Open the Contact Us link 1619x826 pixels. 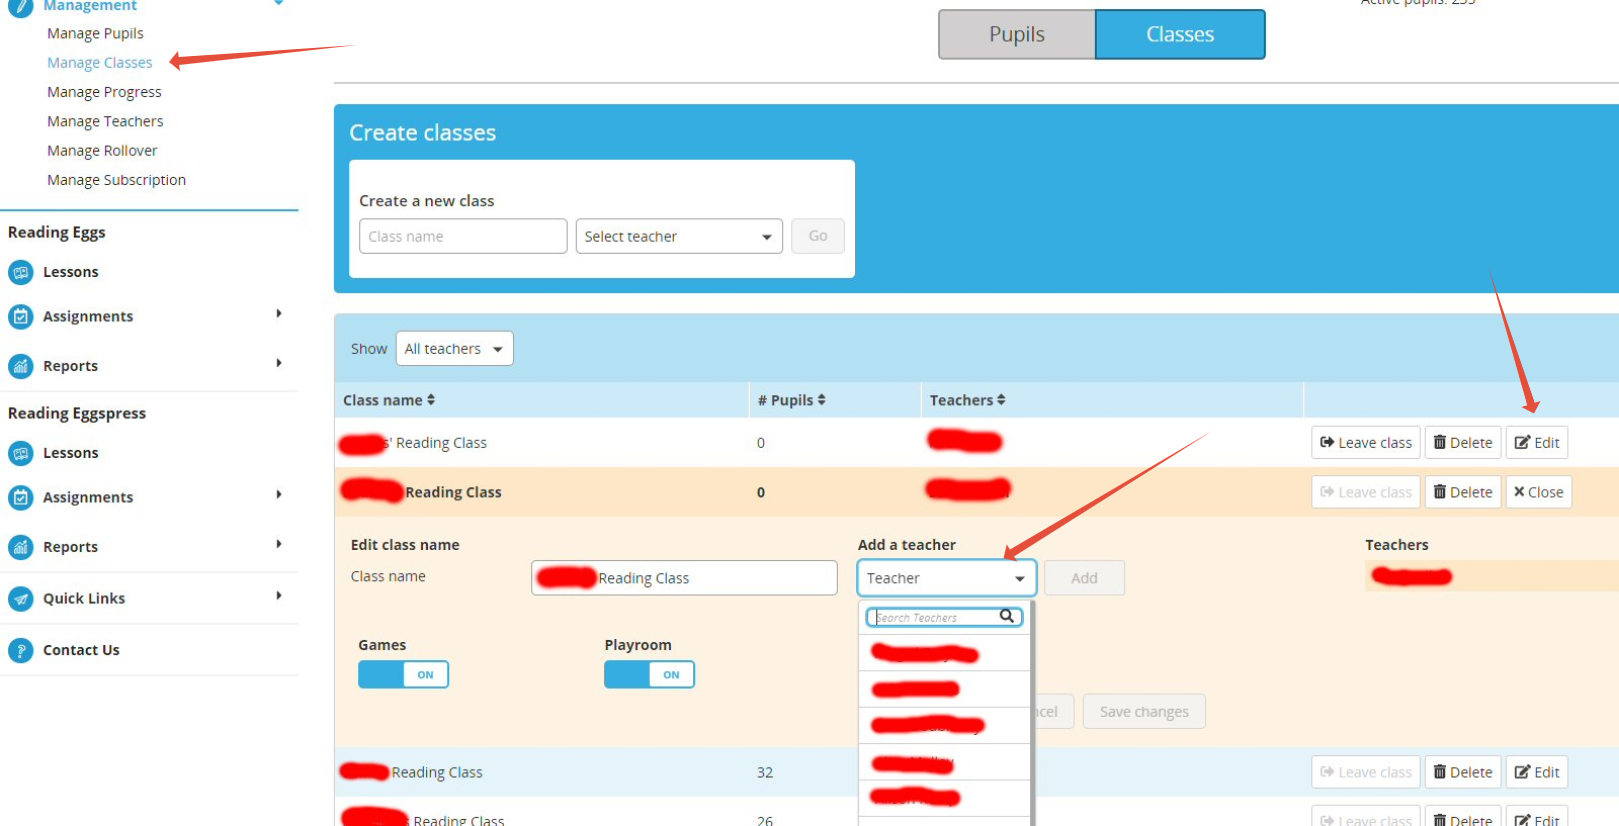[81, 650]
